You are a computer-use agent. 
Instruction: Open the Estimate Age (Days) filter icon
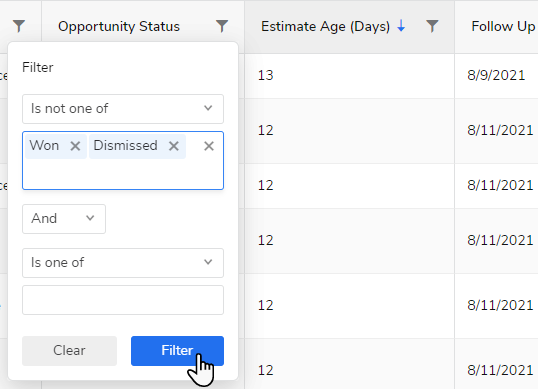coord(432,26)
